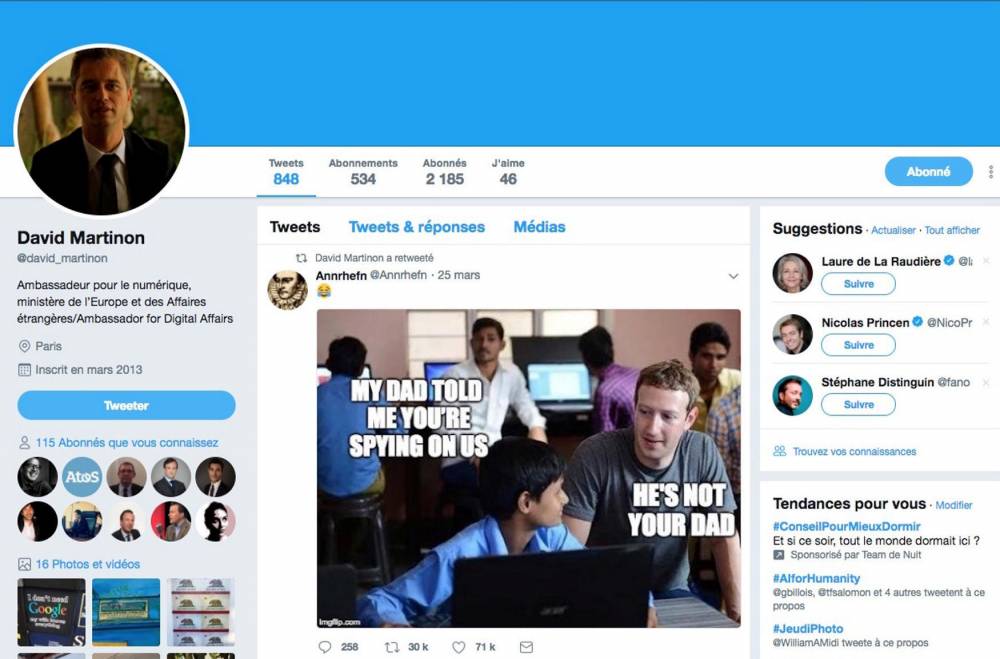The image size is (1000, 659).
Task: Switch to the Tweets & réponses tab
Action: point(416,226)
